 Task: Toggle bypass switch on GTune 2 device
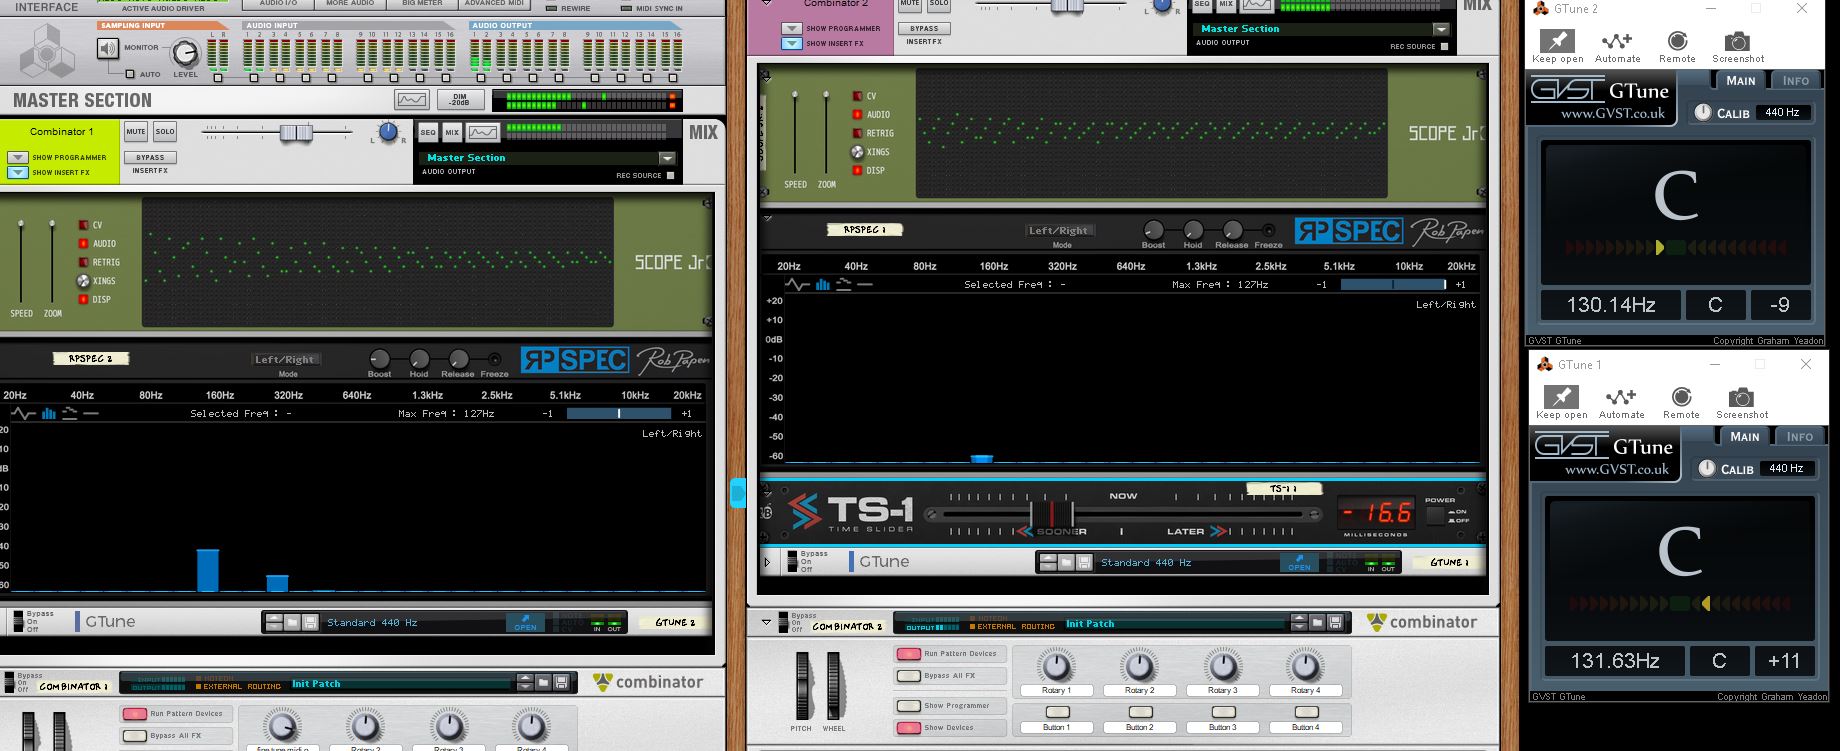coord(17,621)
